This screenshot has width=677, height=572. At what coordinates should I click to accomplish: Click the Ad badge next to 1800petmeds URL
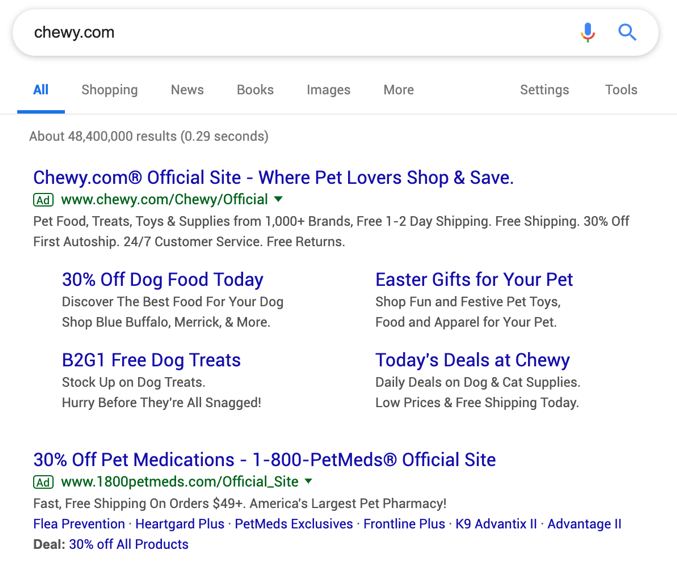pyautogui.click(x=43, y=482)
